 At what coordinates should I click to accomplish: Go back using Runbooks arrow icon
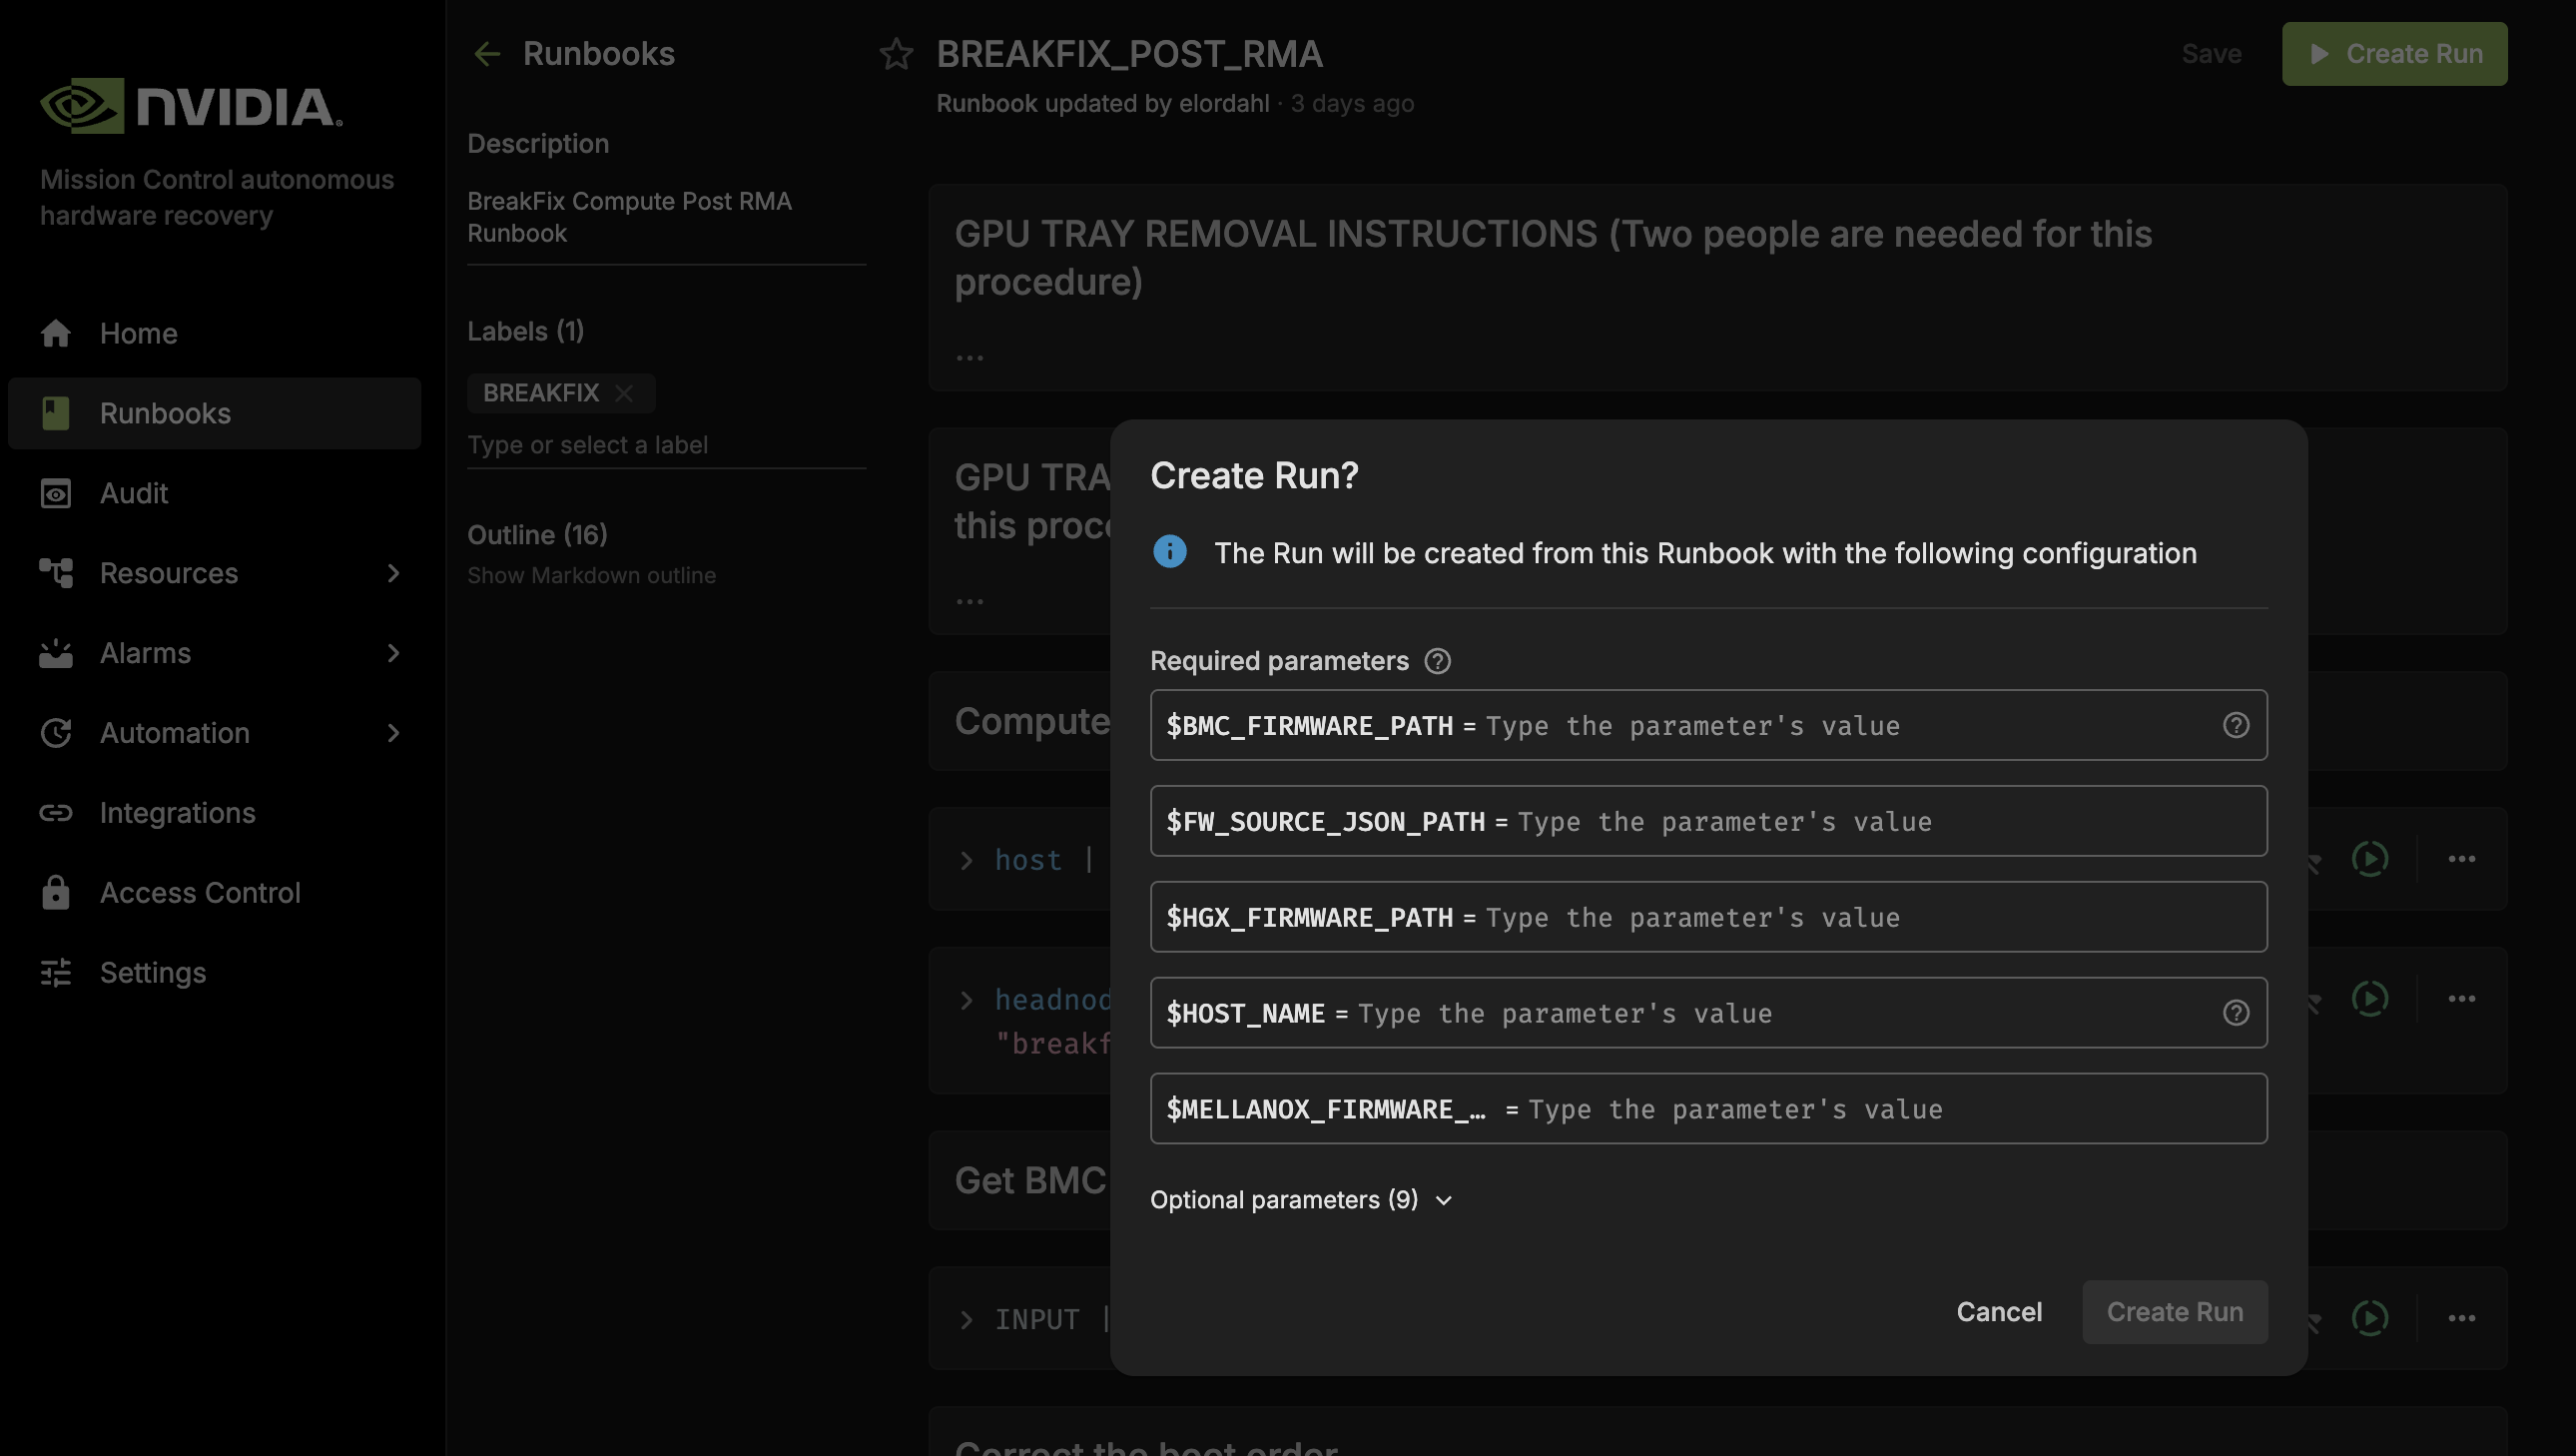pos(487,54)
